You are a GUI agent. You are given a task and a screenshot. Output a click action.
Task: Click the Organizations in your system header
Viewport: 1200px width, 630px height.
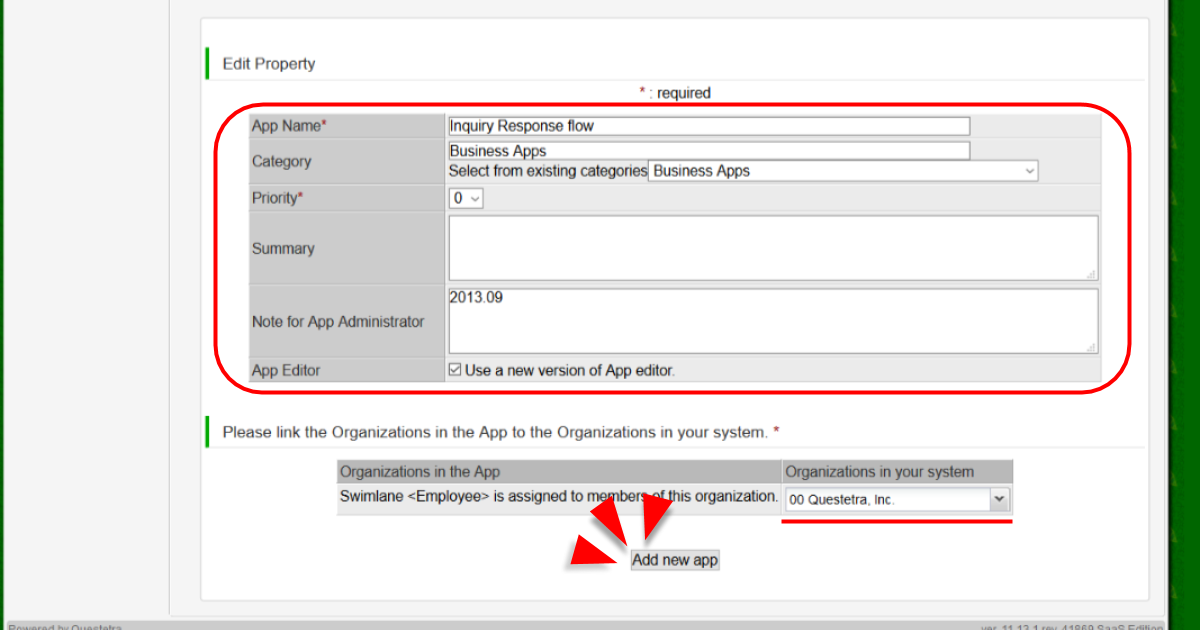pos(879,471)
